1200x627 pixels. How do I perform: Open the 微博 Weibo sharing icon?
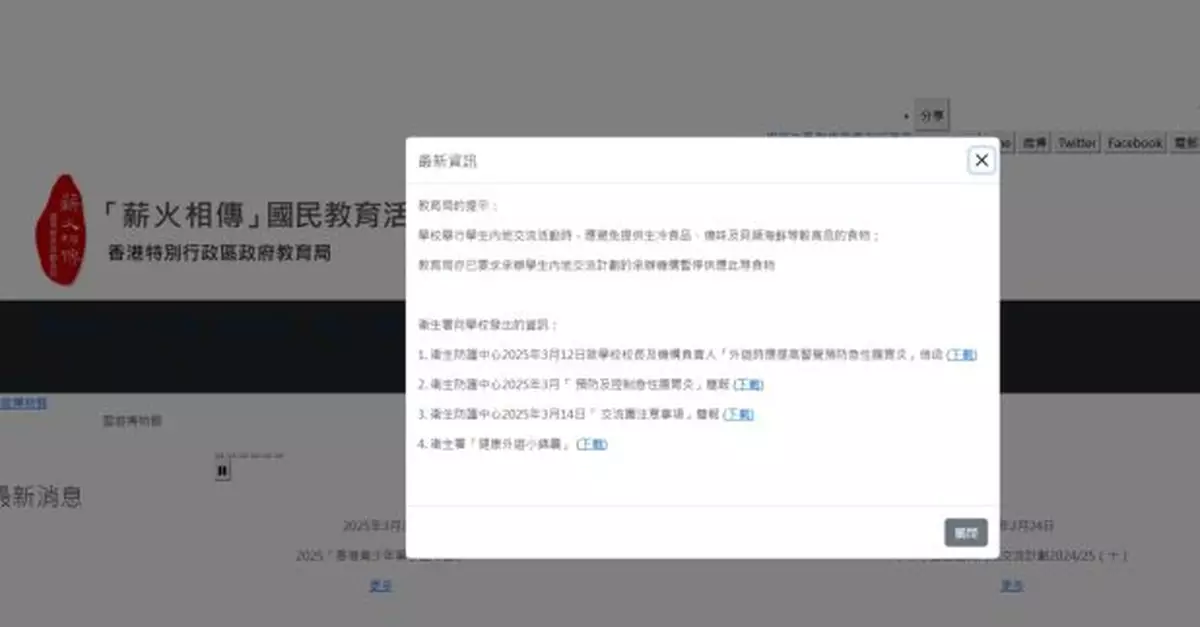1035,141
